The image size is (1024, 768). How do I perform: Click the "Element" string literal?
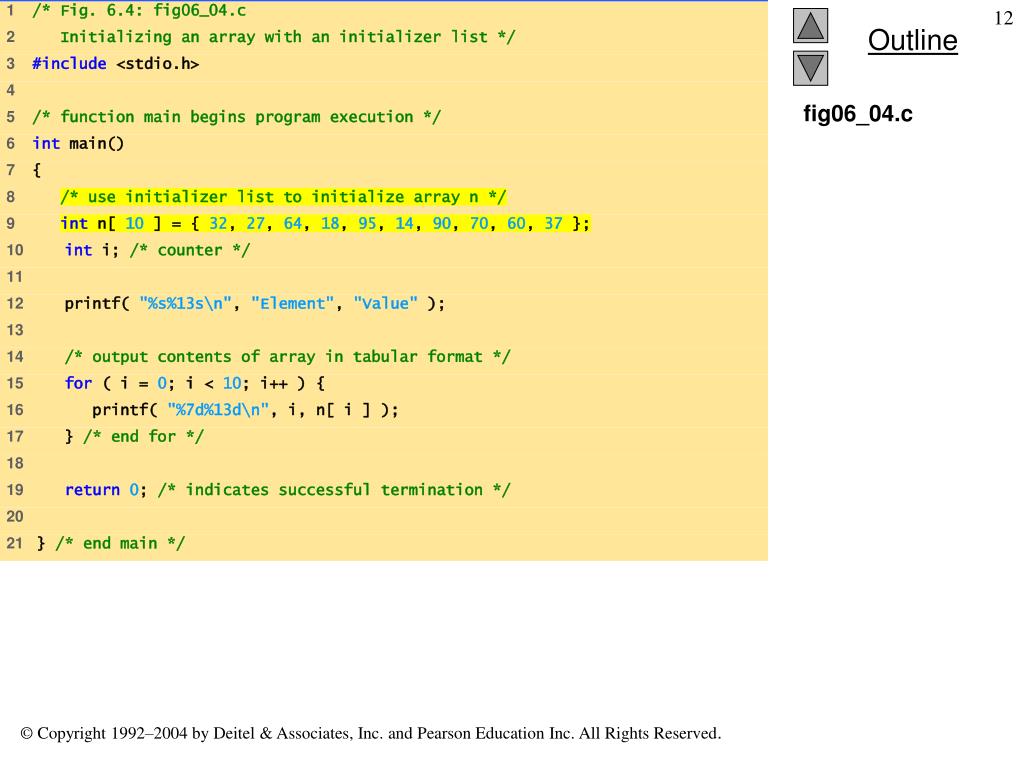pyautogui.click(x=293, y=303)
